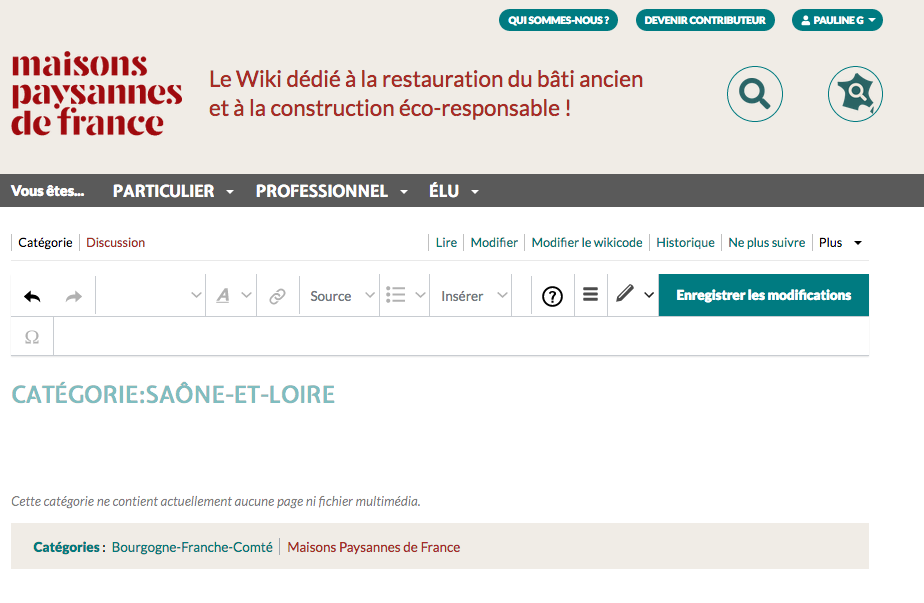Open the editor help question mark
Image resolution: width=924 pixels, height=603 pixels.
pyautogui.click(x=552, y=296)
